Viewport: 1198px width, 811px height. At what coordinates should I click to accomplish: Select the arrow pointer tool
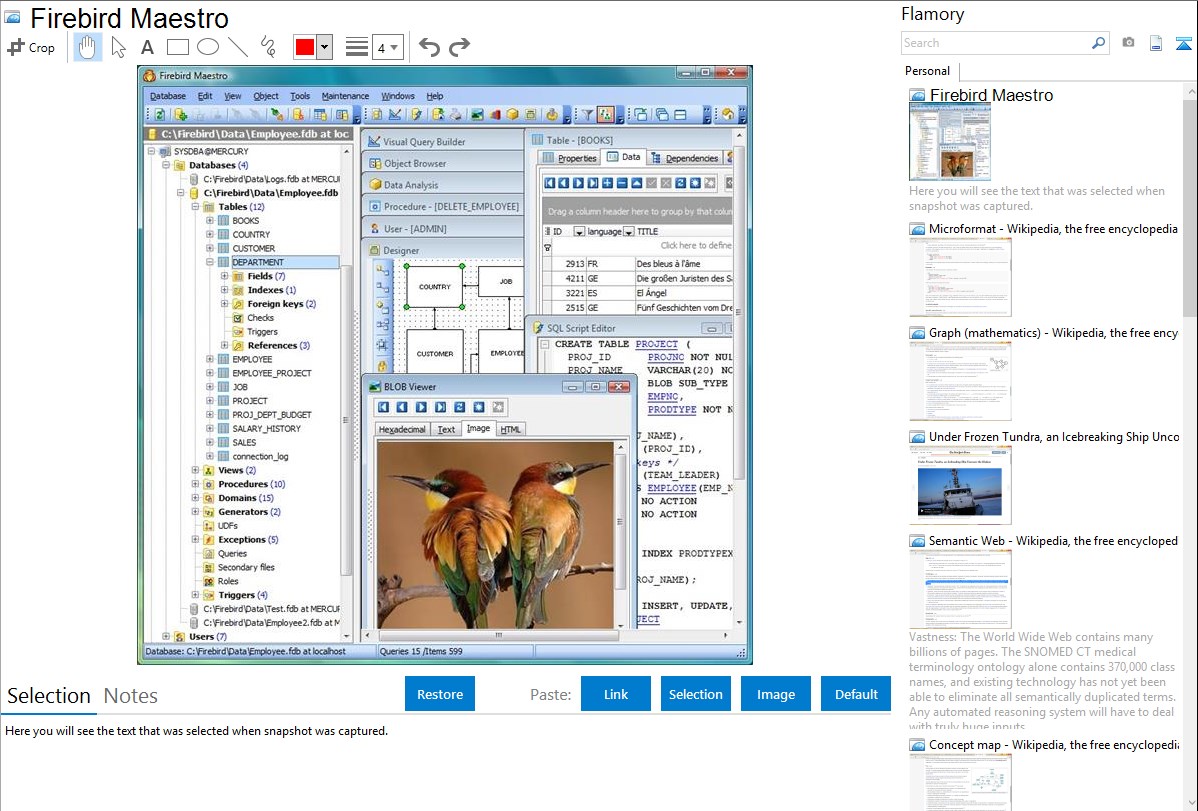point(118,47)
